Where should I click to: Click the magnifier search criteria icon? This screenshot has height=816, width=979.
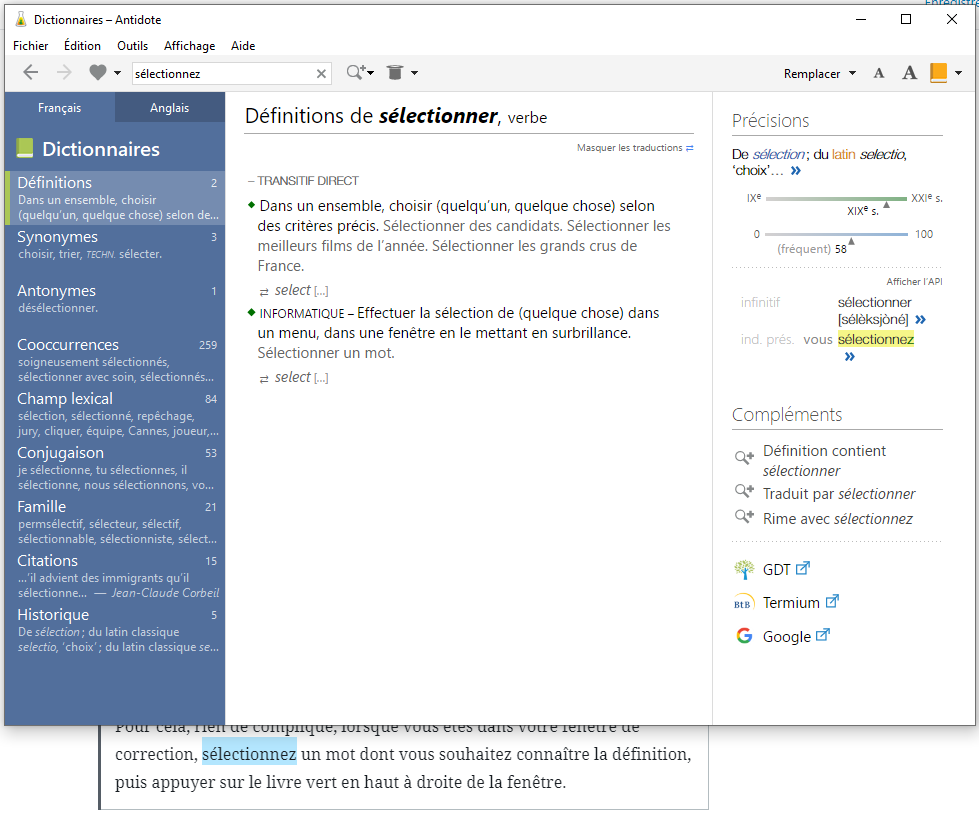(355, 73)
